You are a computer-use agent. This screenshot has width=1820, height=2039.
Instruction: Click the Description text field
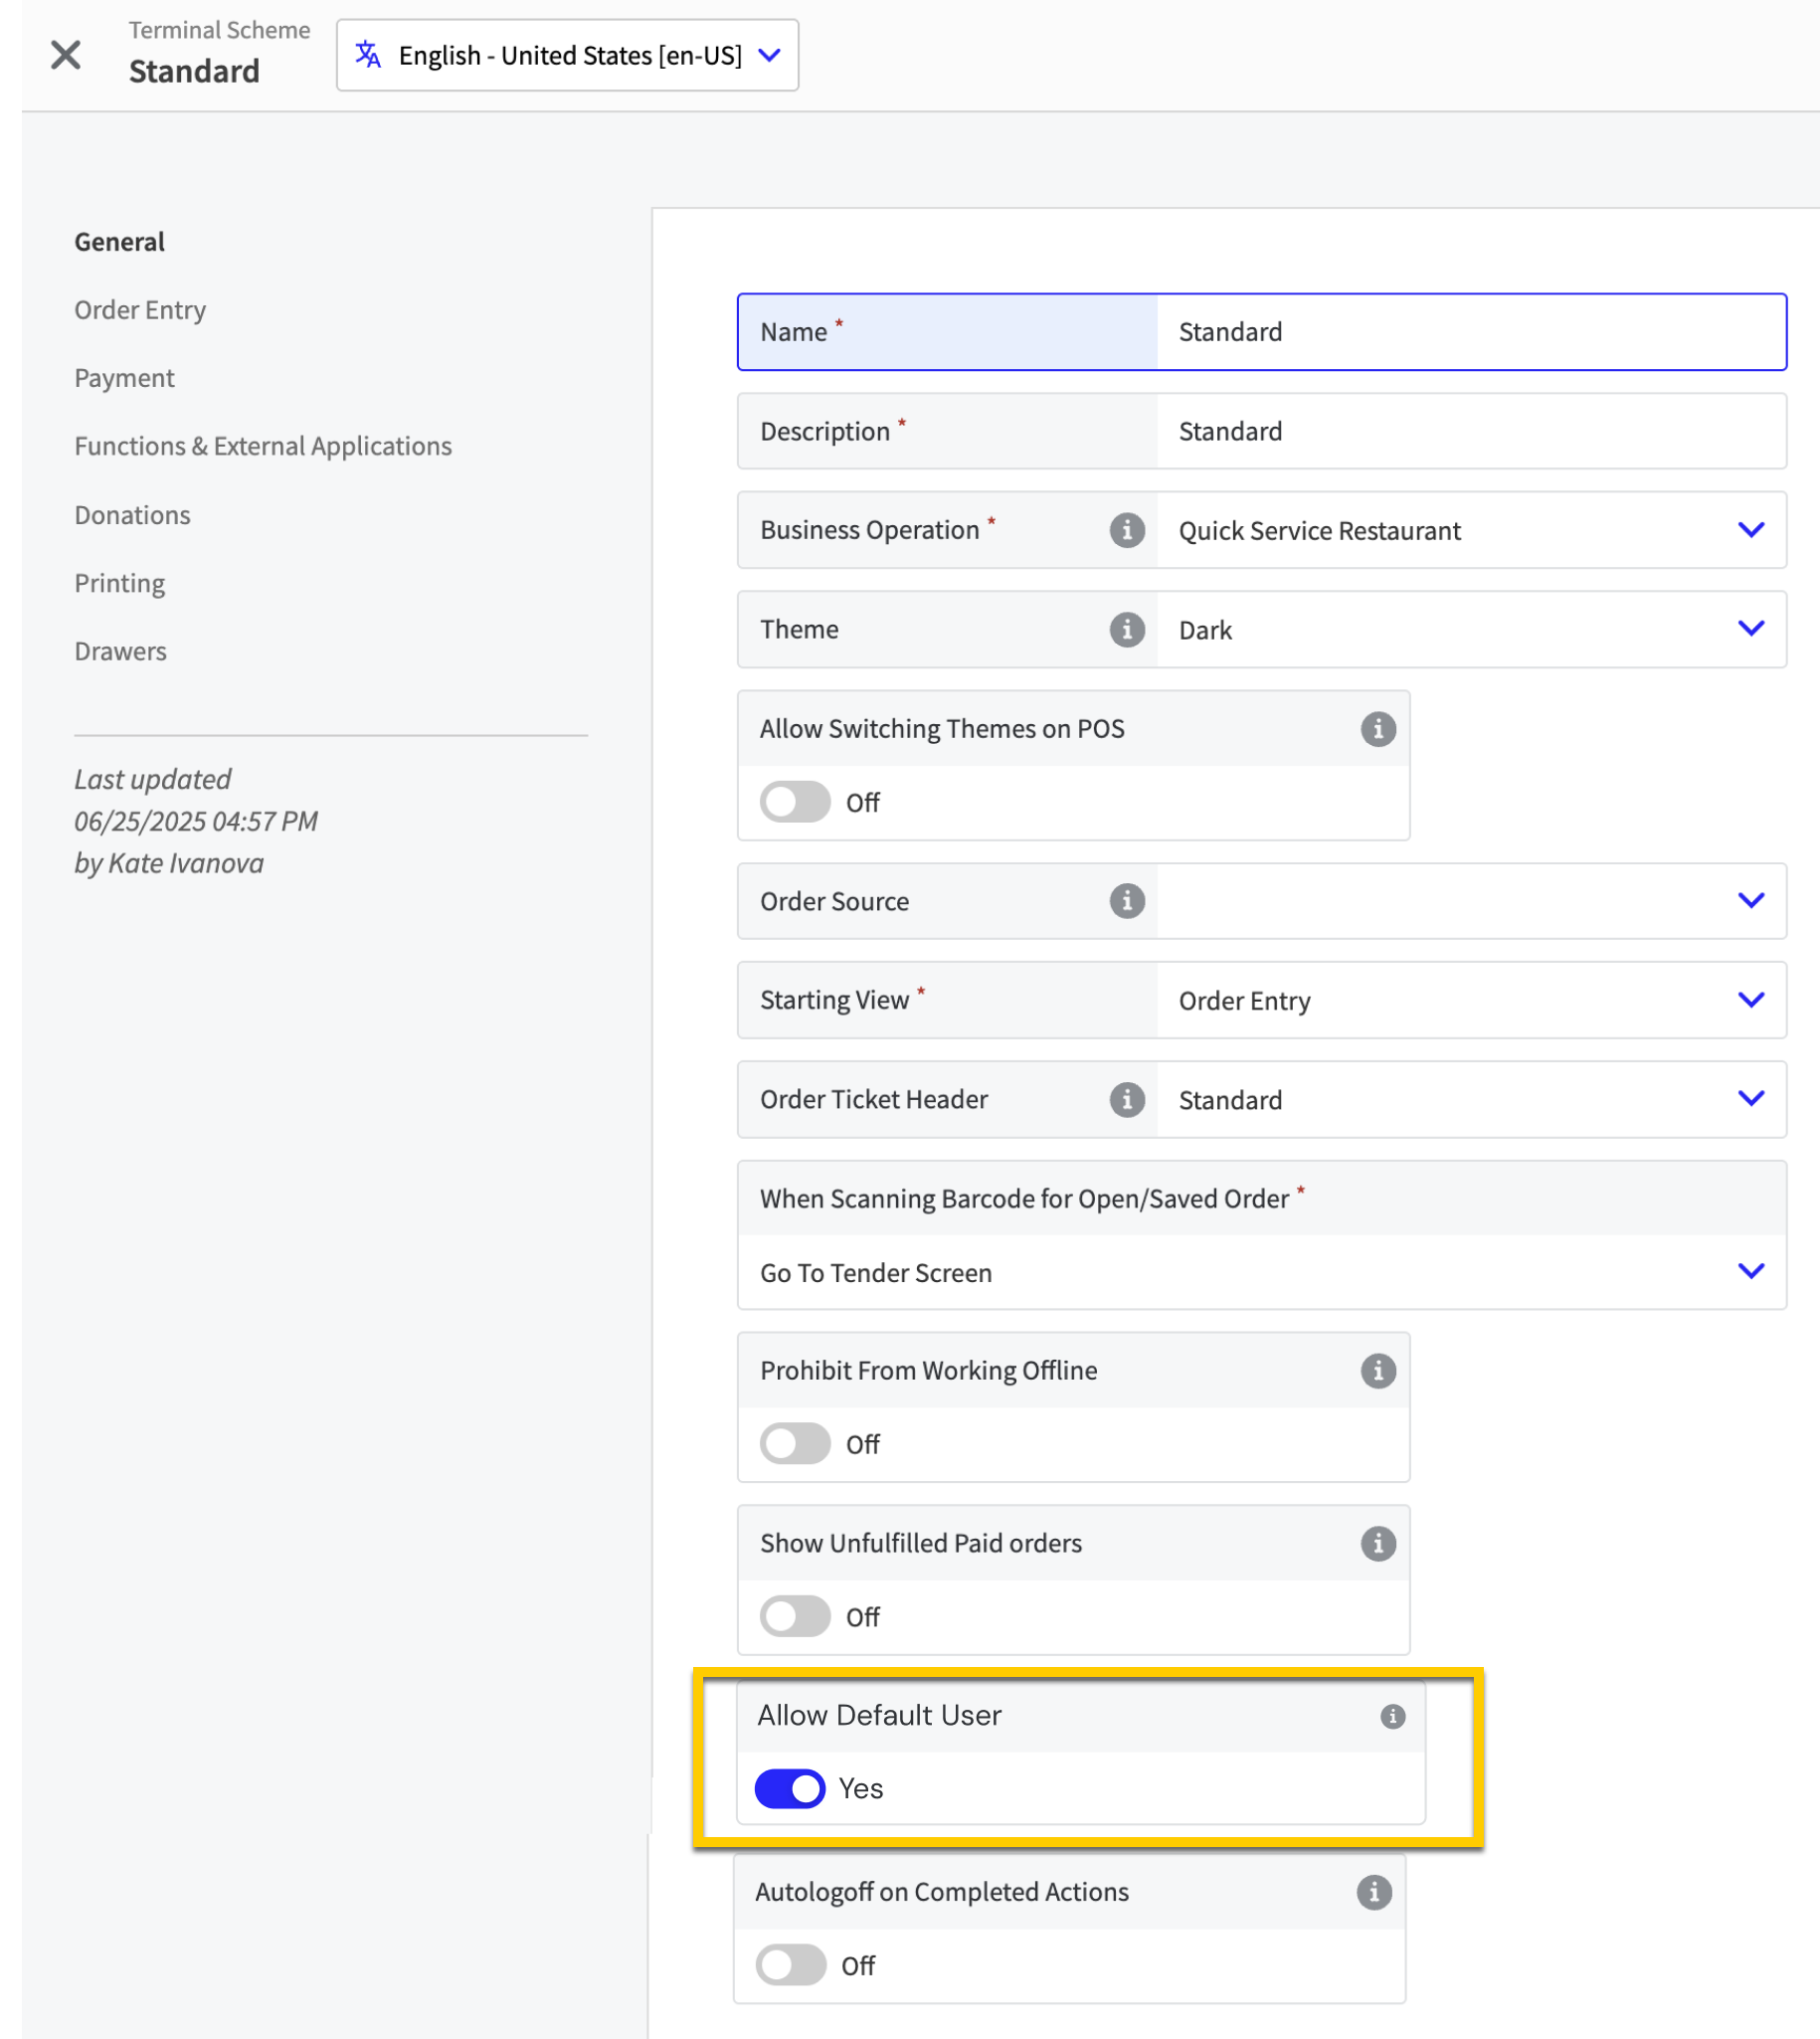1470,431
